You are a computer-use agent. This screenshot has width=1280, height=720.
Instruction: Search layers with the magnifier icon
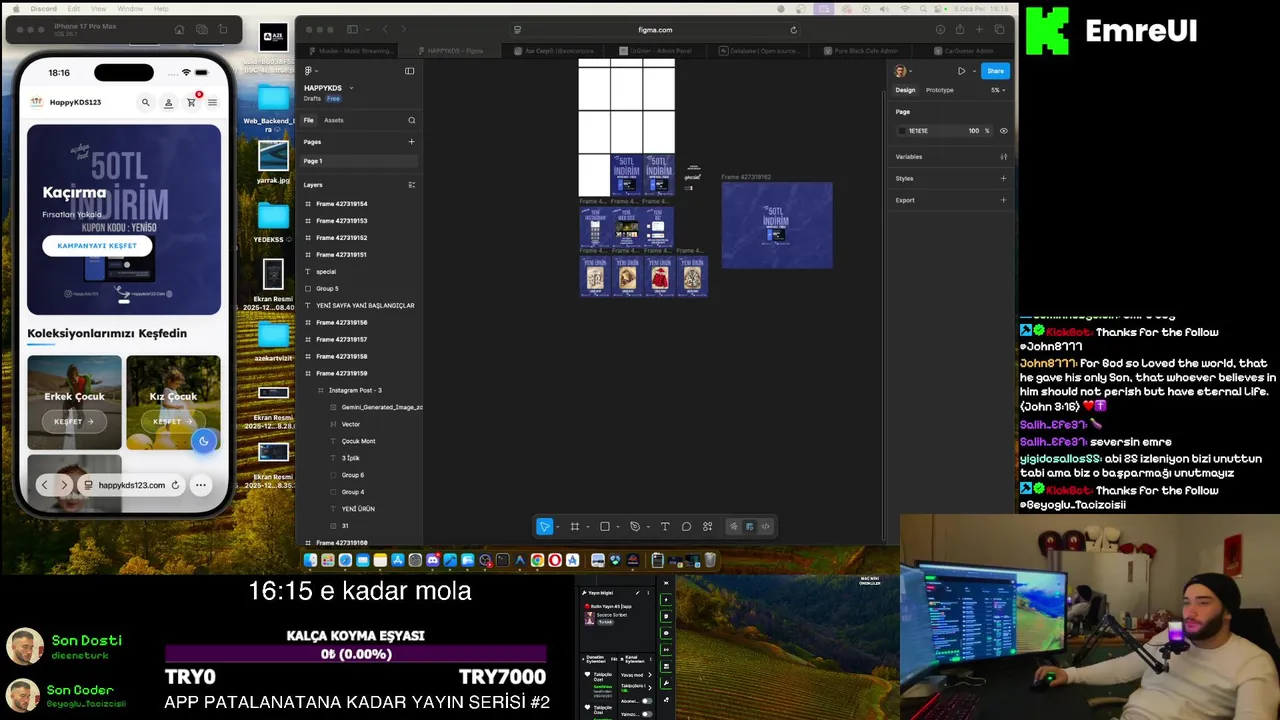tap(411, 120)
